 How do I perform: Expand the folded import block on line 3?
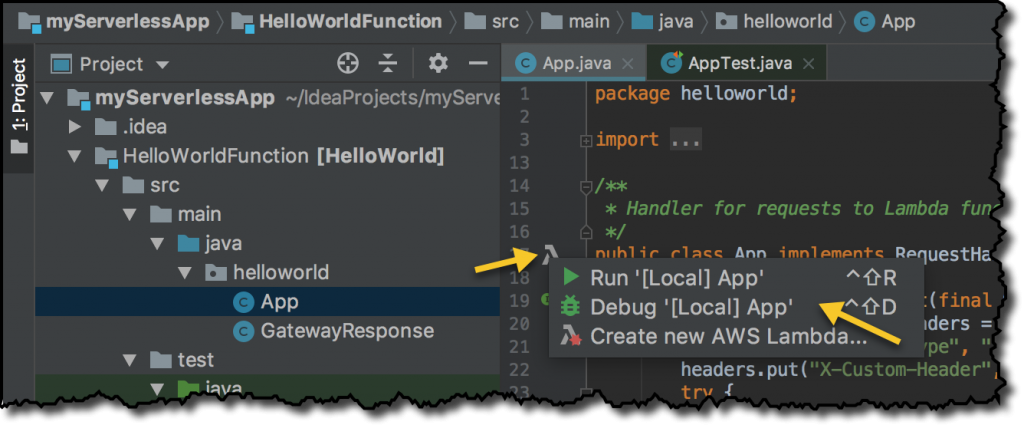point(586,140)
